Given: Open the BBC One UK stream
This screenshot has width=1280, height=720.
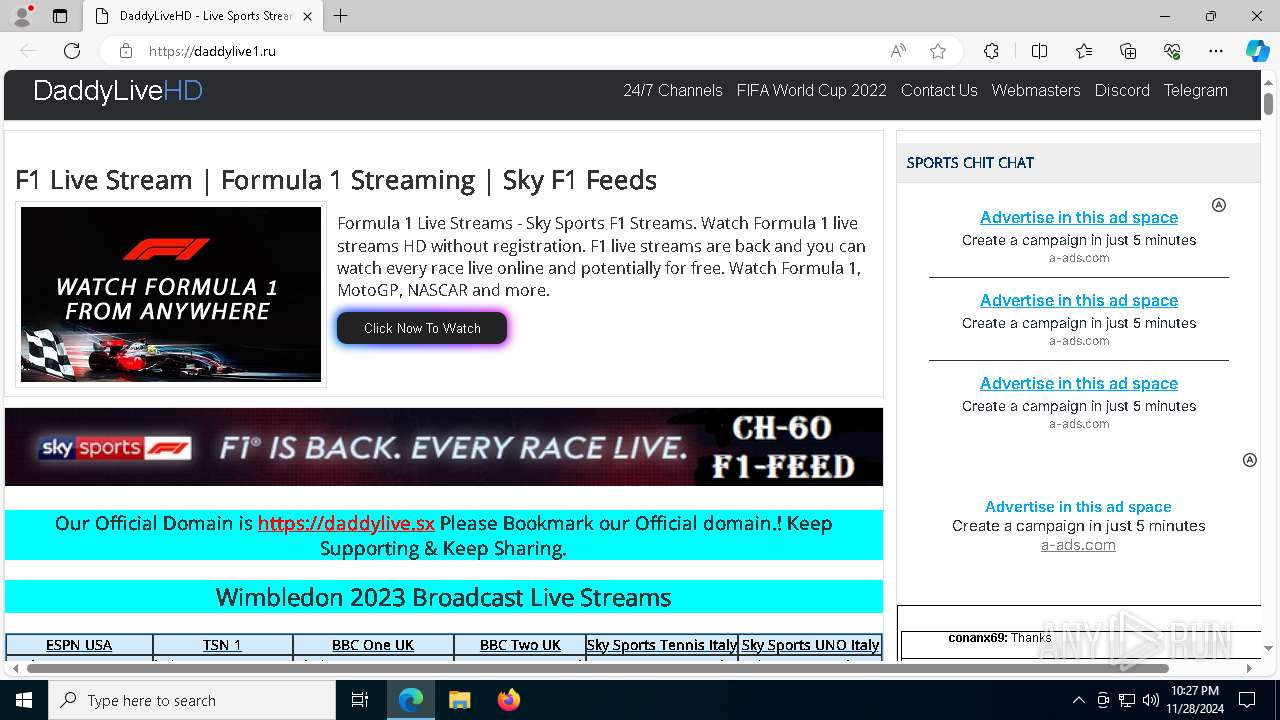Looking at the screenshot, I should [x=373, y=645].
